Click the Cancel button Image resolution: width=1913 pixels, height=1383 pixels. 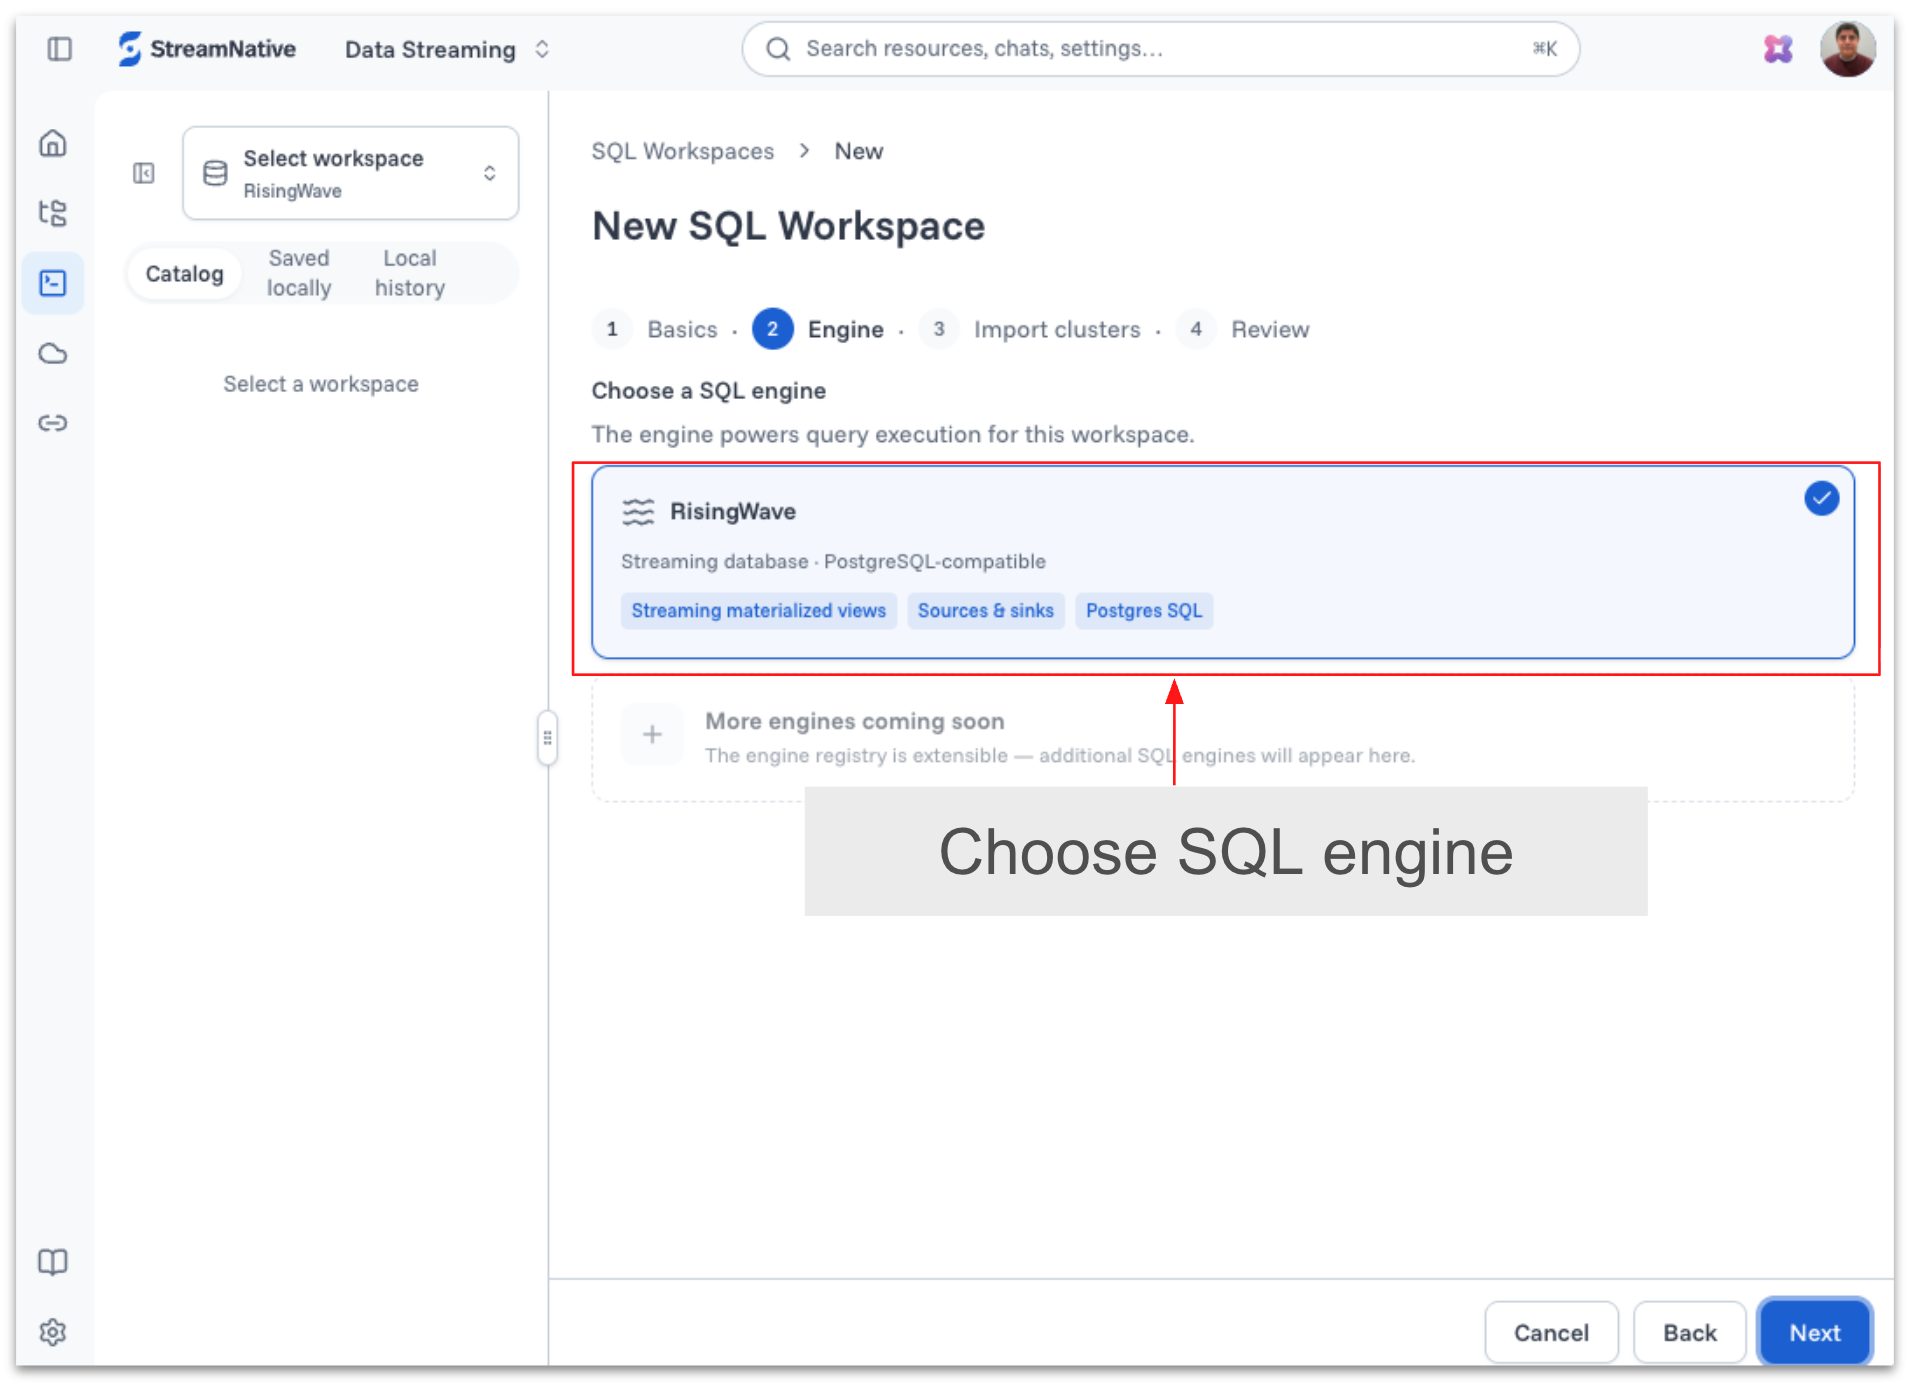[1551, 1333]
